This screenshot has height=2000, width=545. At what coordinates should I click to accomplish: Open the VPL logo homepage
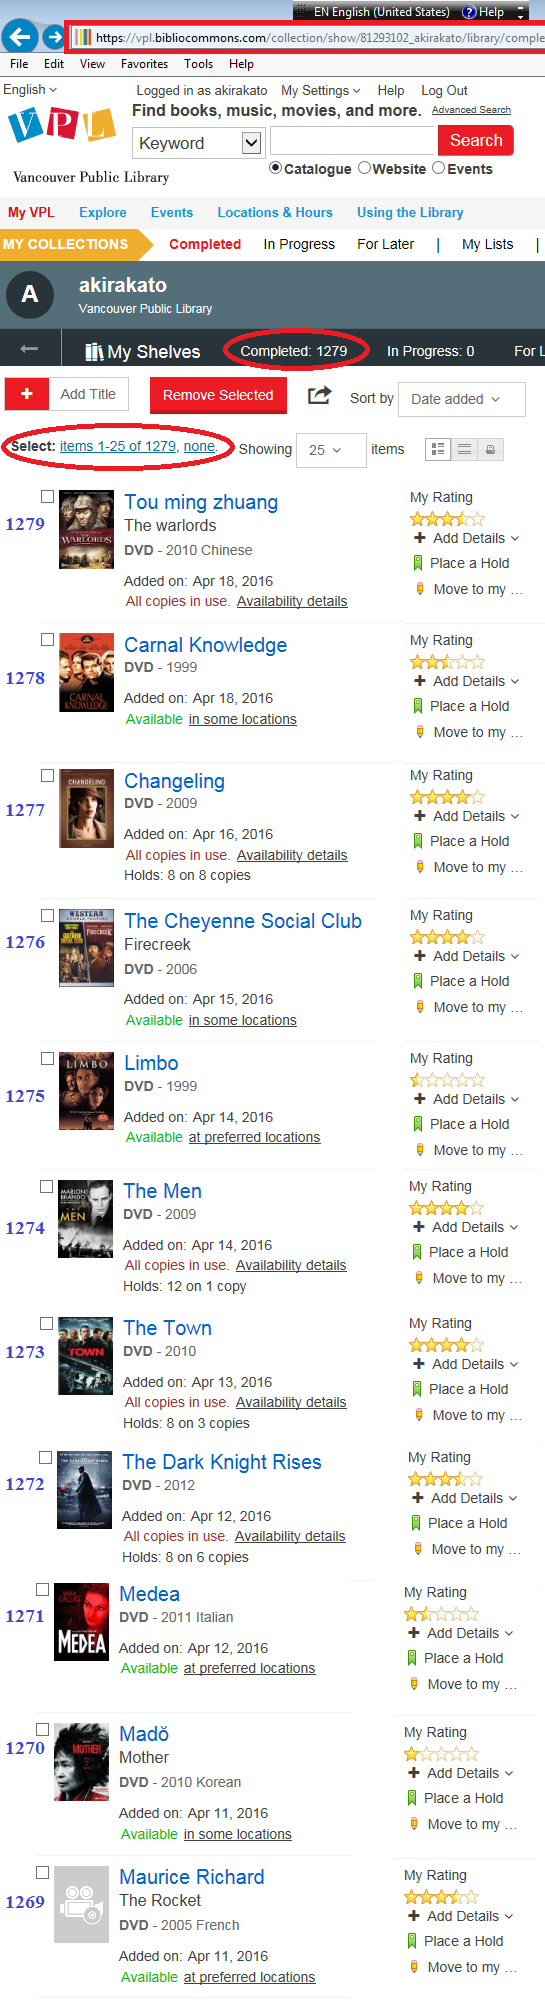[62, 126]
